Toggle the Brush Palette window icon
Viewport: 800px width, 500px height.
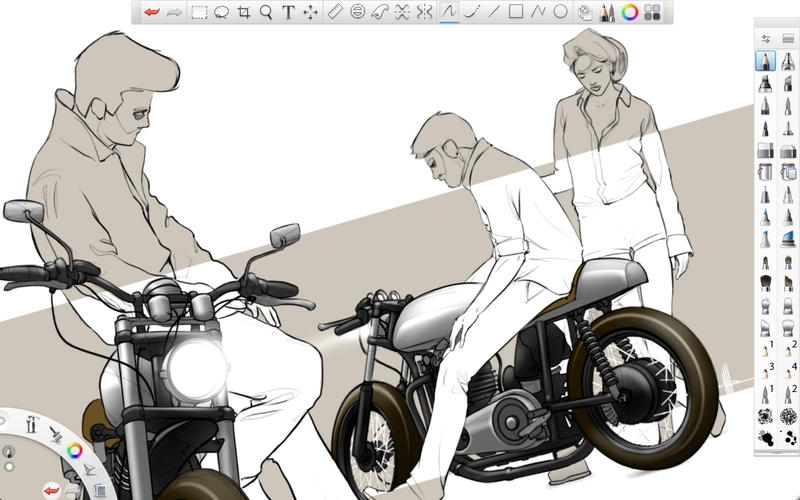tap(606, 12)
